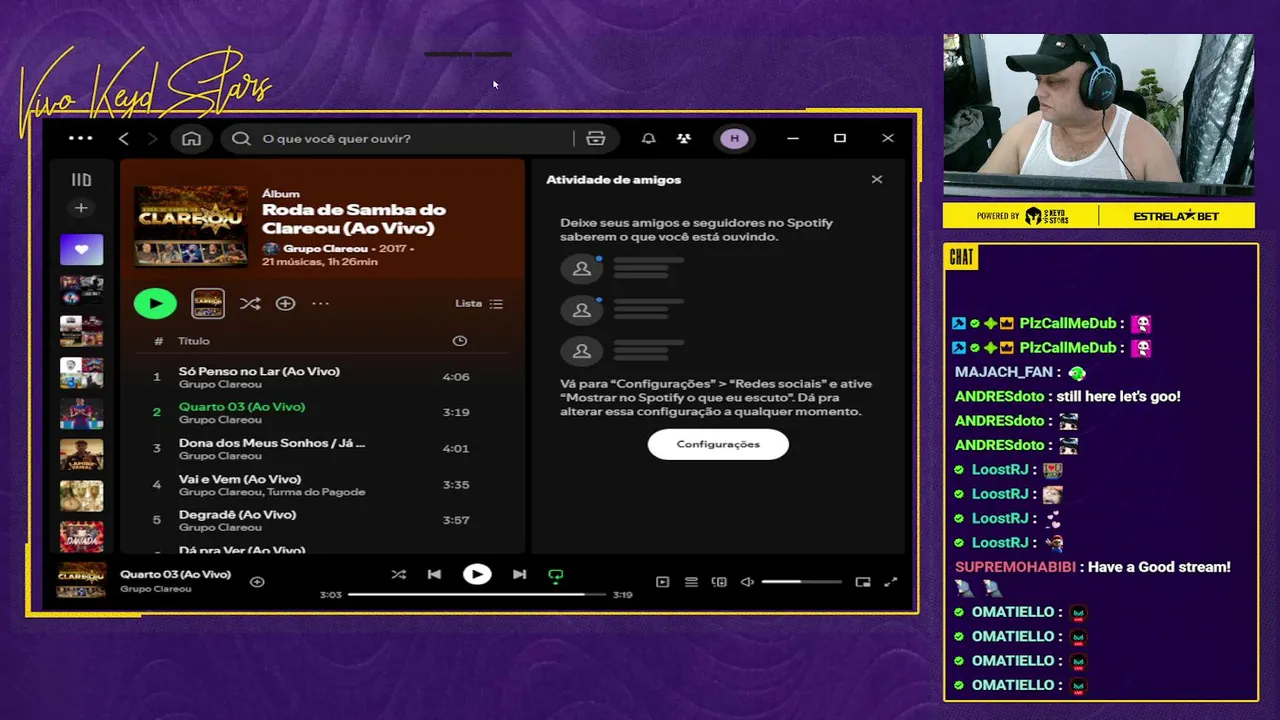The width and height of the screenshot is (1280, 720).
Task: Adjust the volume slider
Action: point(801,582)
